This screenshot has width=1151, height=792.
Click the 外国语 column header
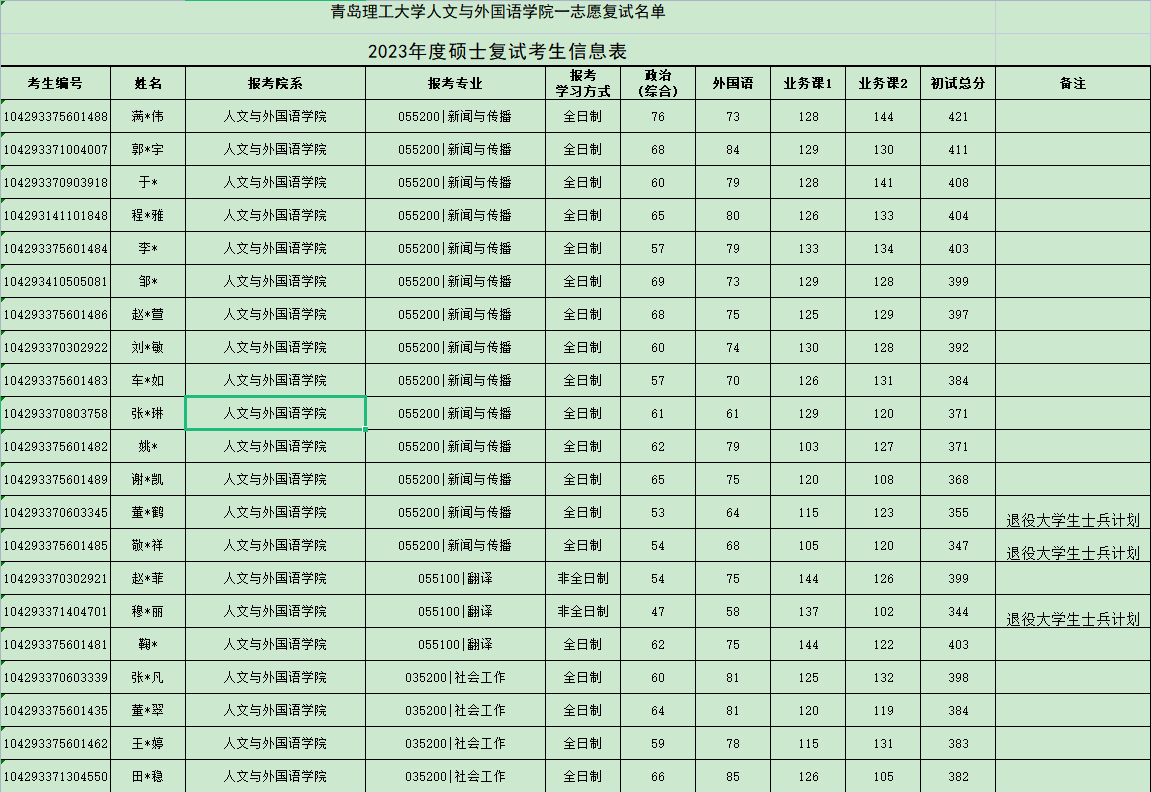pyautogui.click(x=733, y=83)
